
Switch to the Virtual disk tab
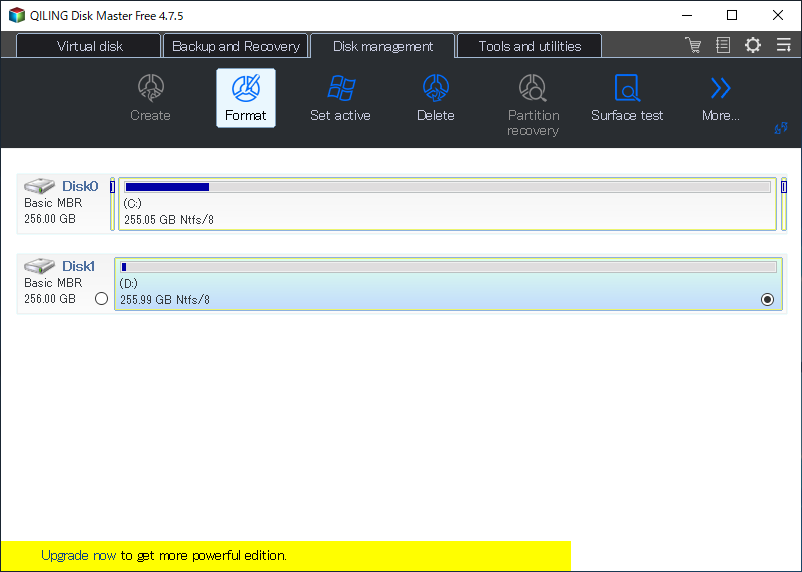coord(89,46)
